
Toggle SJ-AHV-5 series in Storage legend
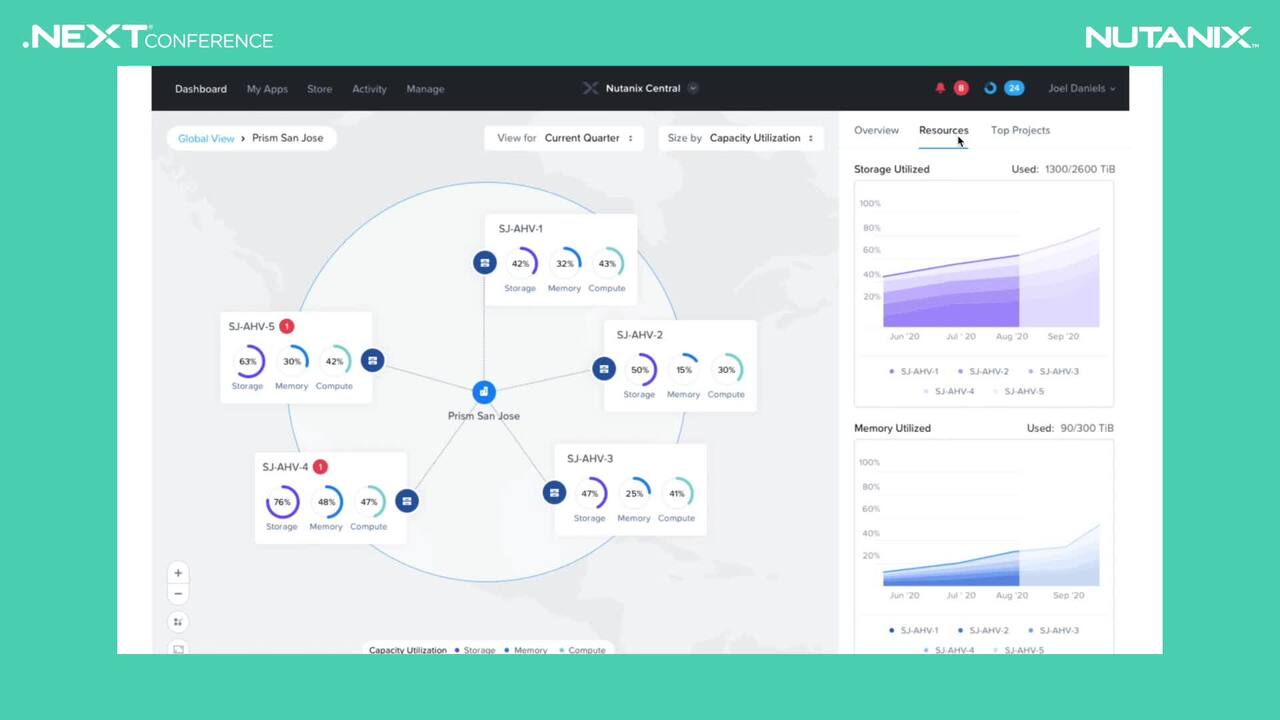coord(1019,392)
